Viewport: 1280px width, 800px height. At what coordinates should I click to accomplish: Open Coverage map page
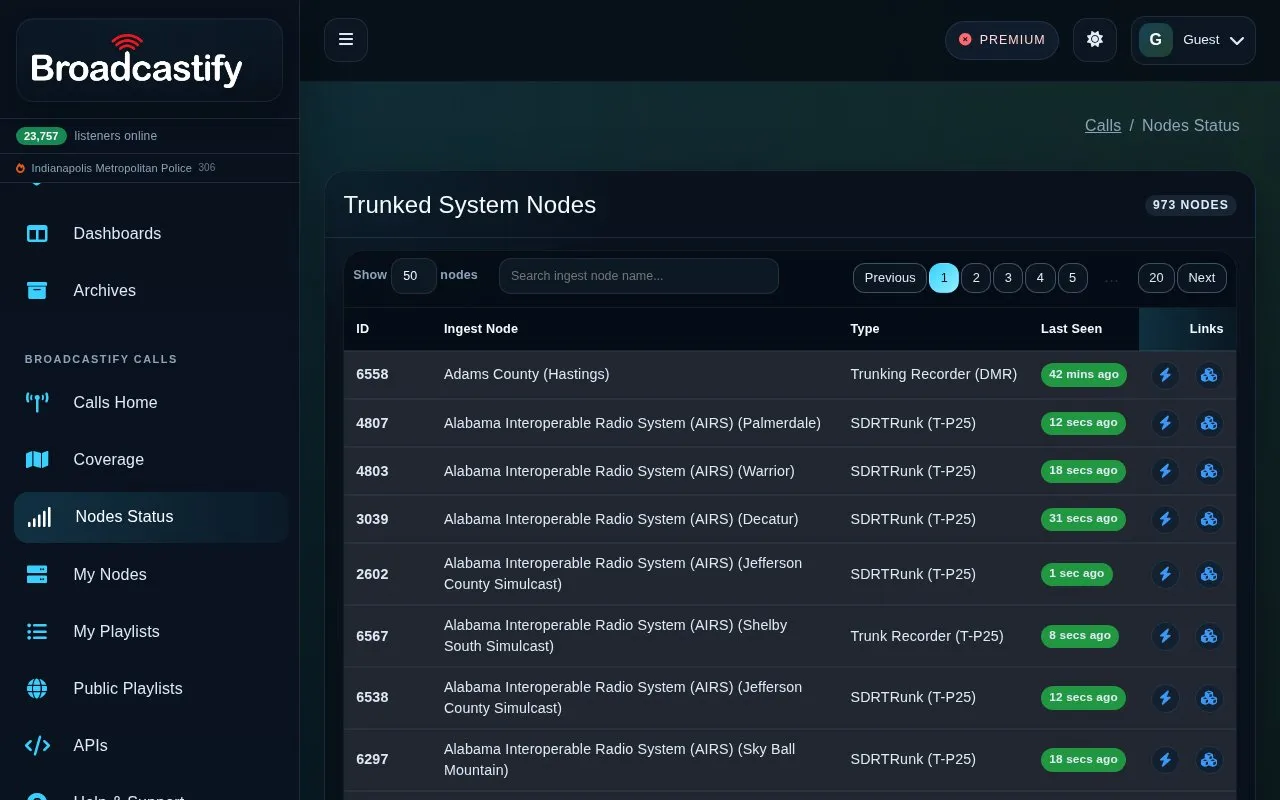[150, 459]
